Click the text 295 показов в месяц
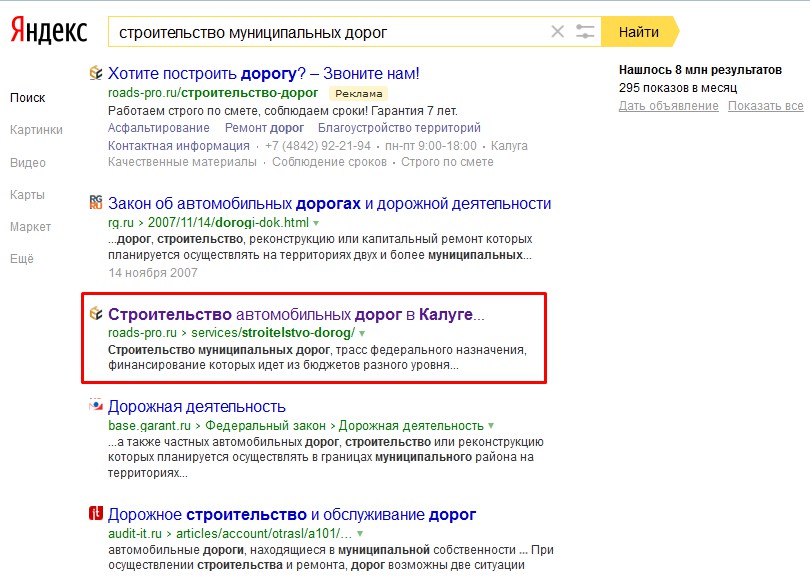The width and height of the screenshot is (810, 579). coord(678,88)
